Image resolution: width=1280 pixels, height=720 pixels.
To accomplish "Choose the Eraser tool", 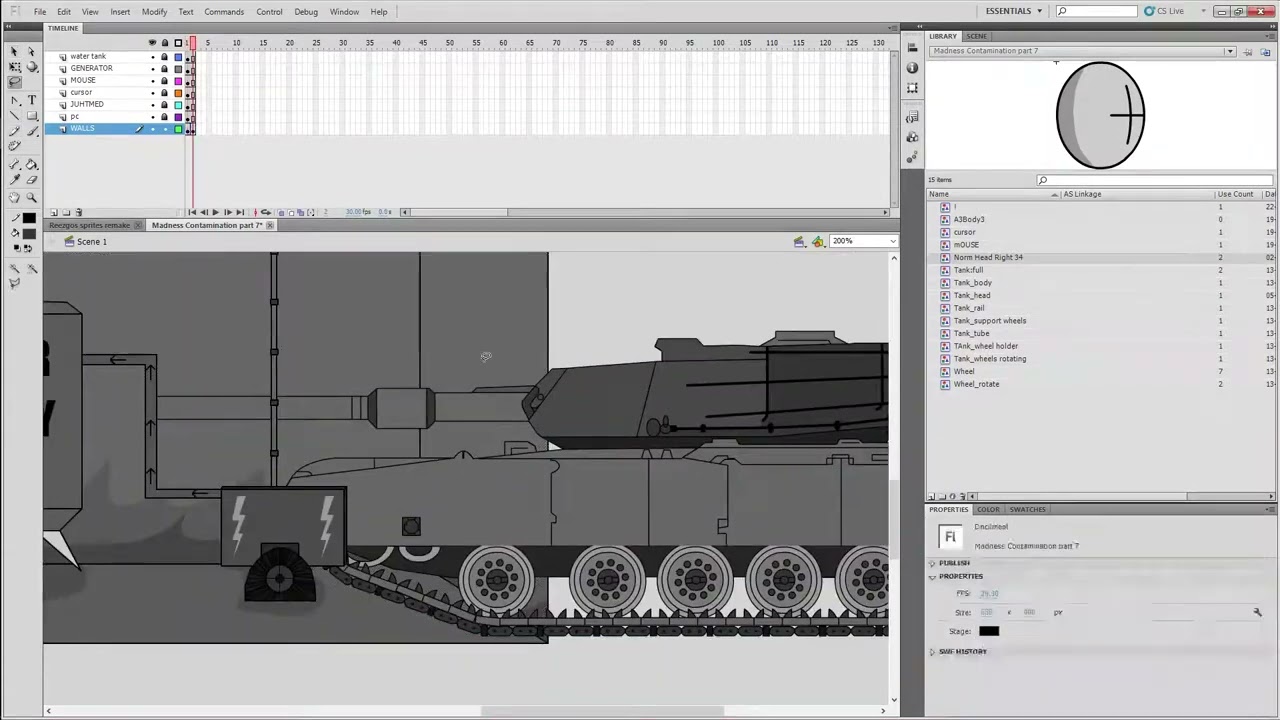I will (x=31, y=181).
